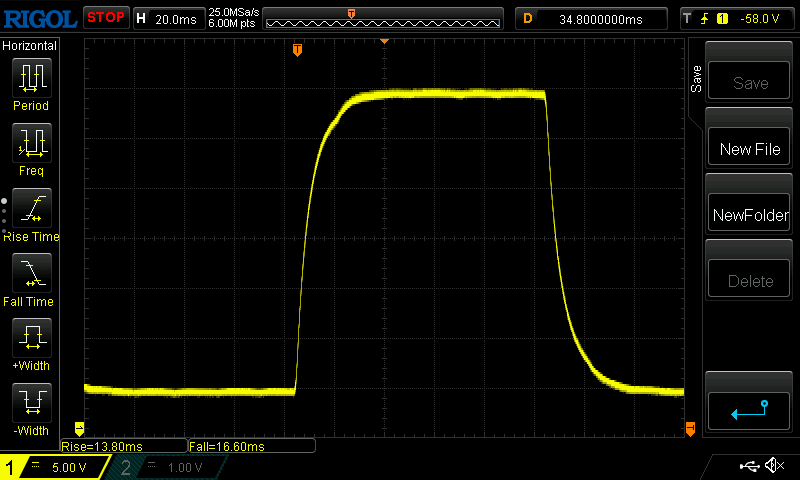Select the -Width measurement icon

point(32,402)
